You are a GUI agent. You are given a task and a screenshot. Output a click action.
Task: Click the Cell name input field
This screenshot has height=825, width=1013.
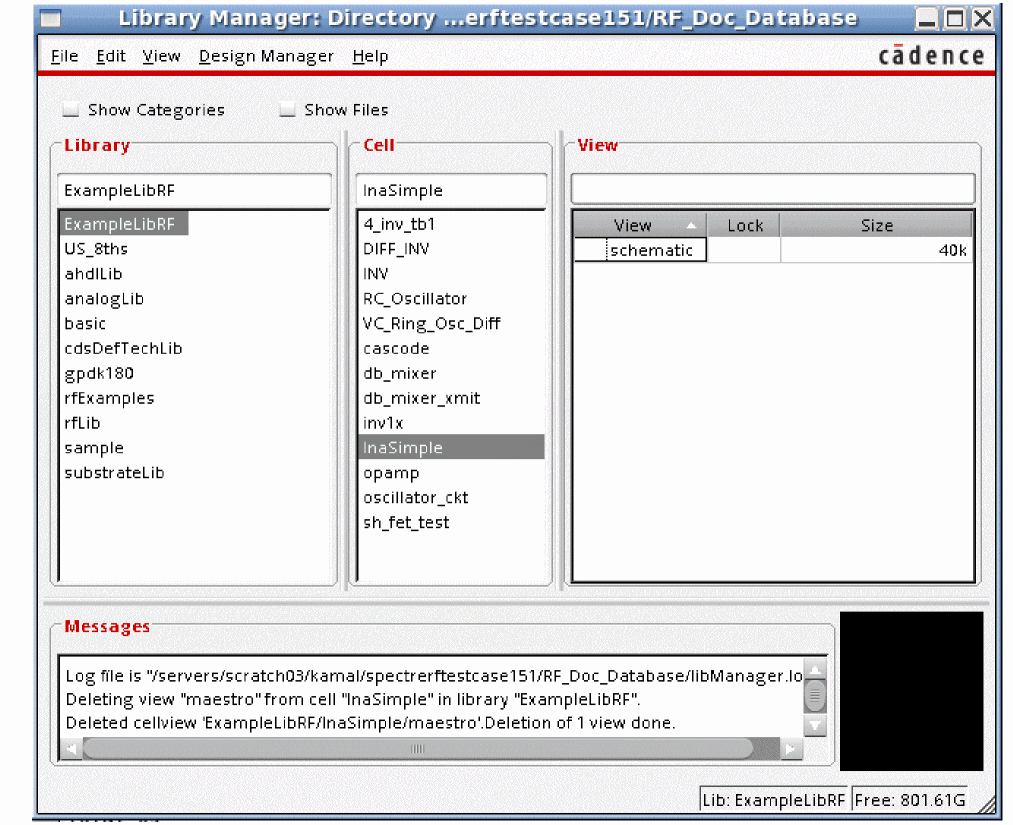[x=451, y=191]
